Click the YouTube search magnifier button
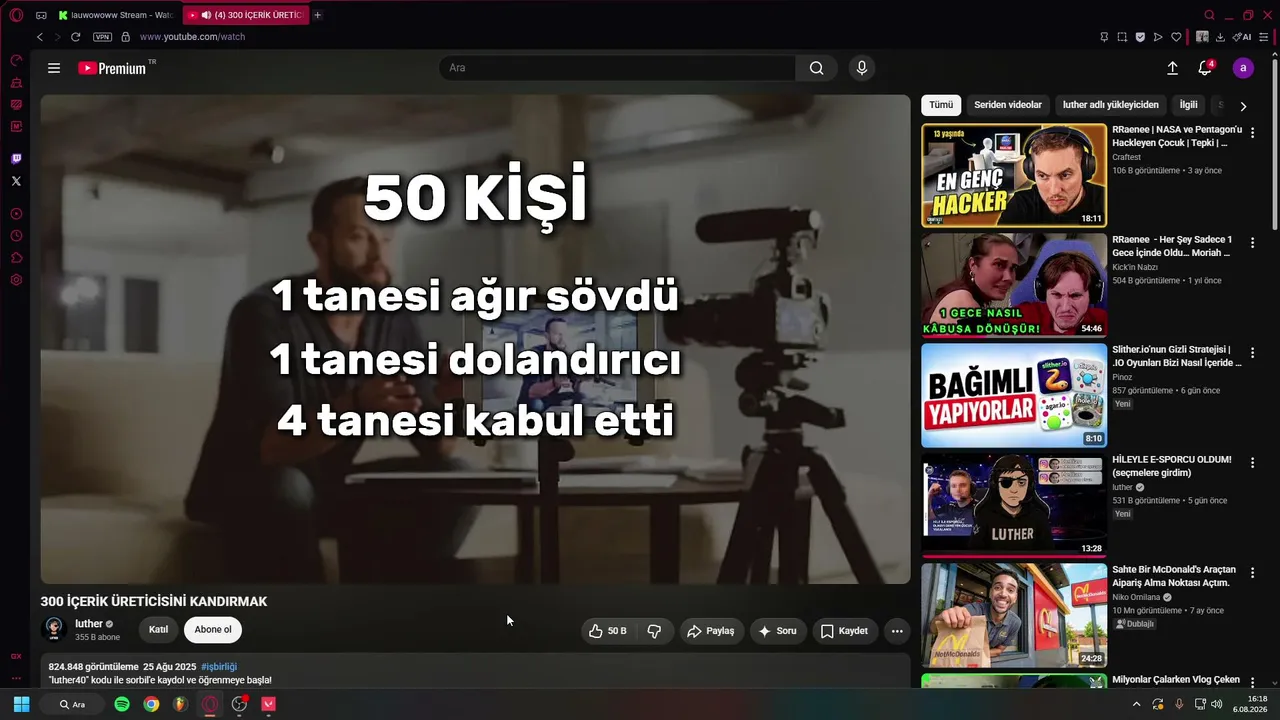Viewport: 1280px width, 720px height. pyautogui.click(x=817, y=68)
